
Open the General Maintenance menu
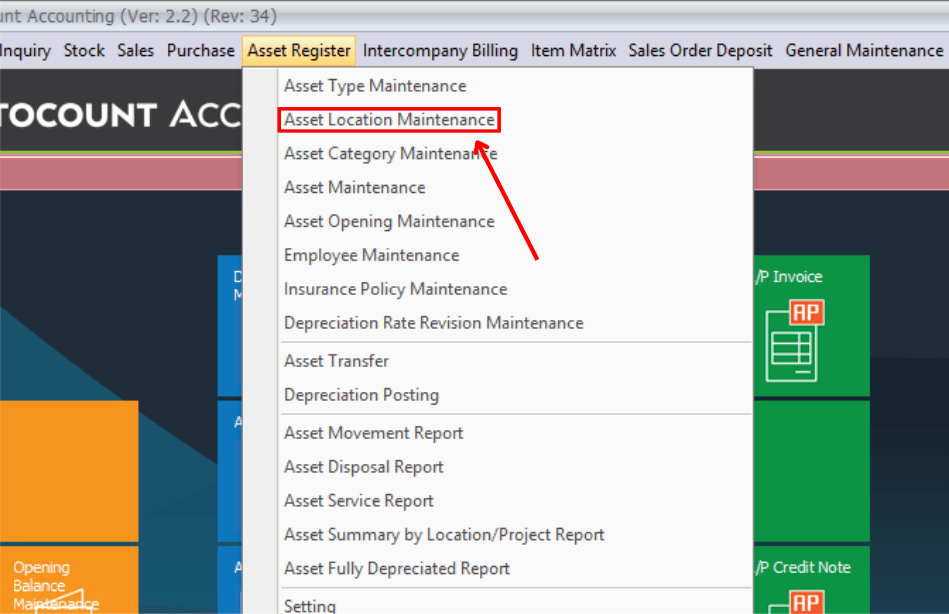tap(864, 50)
